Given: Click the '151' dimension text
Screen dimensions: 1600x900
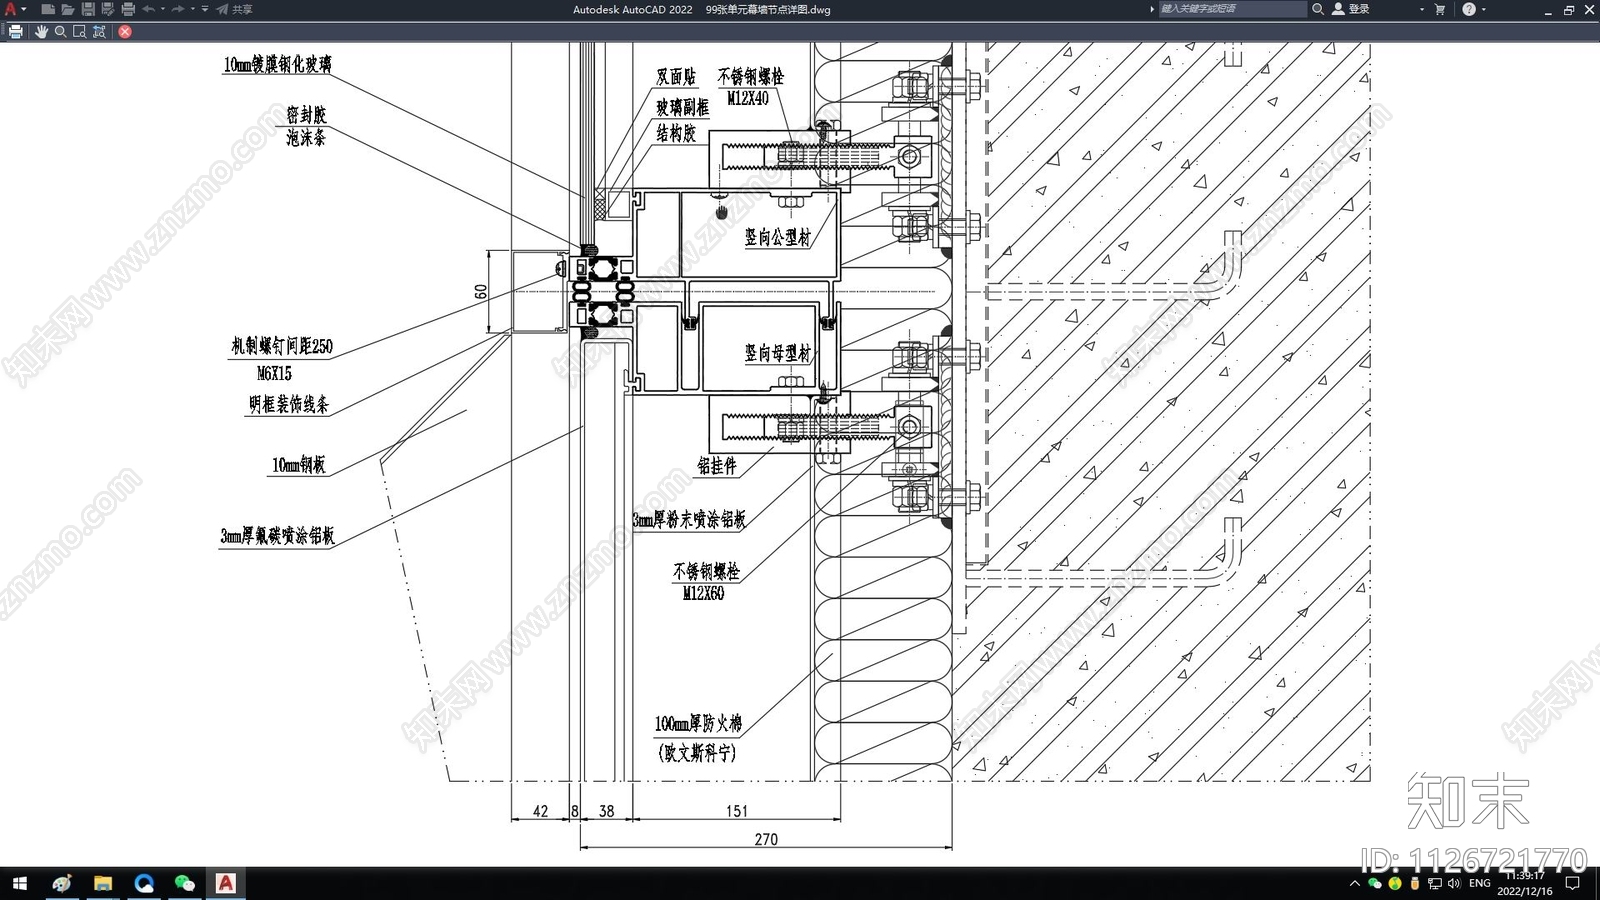Looking at the screenshot, I should [737, 811].
